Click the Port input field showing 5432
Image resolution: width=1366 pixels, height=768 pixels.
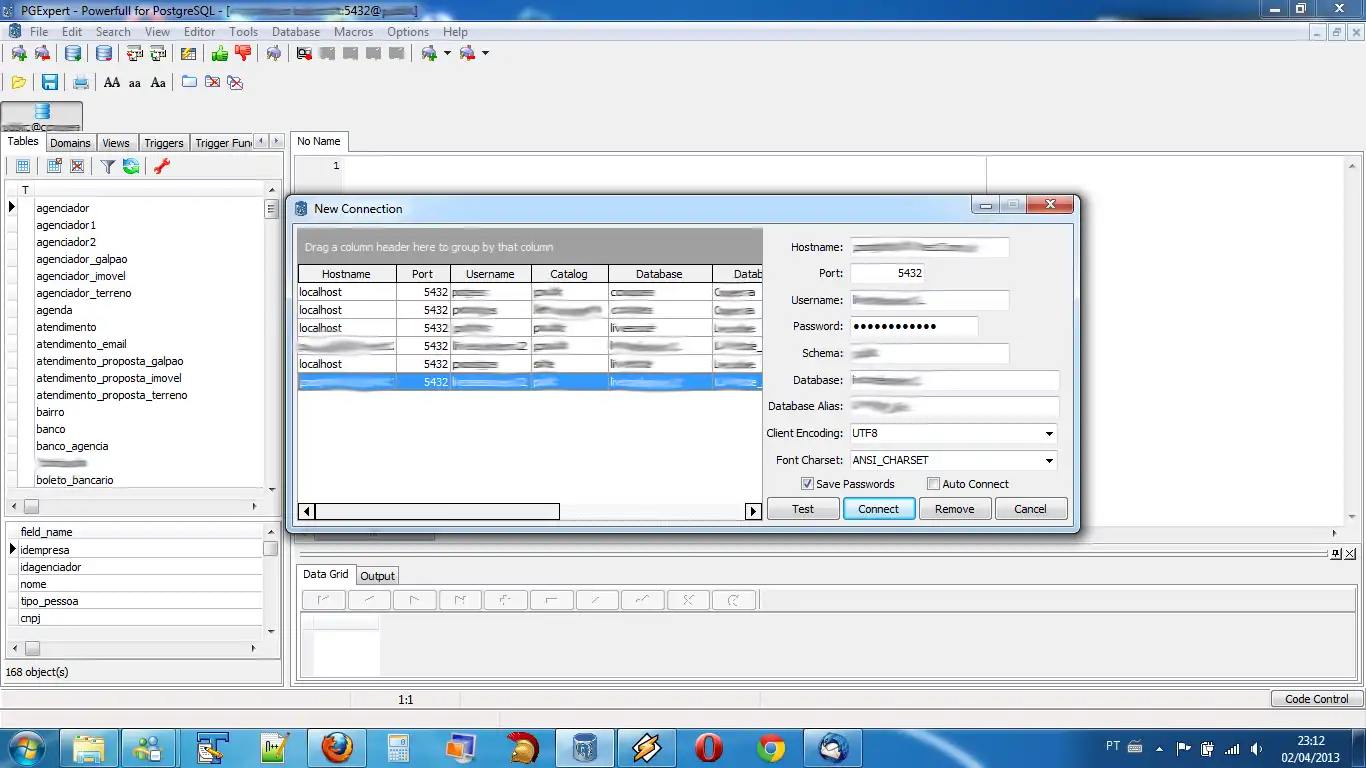887,273
